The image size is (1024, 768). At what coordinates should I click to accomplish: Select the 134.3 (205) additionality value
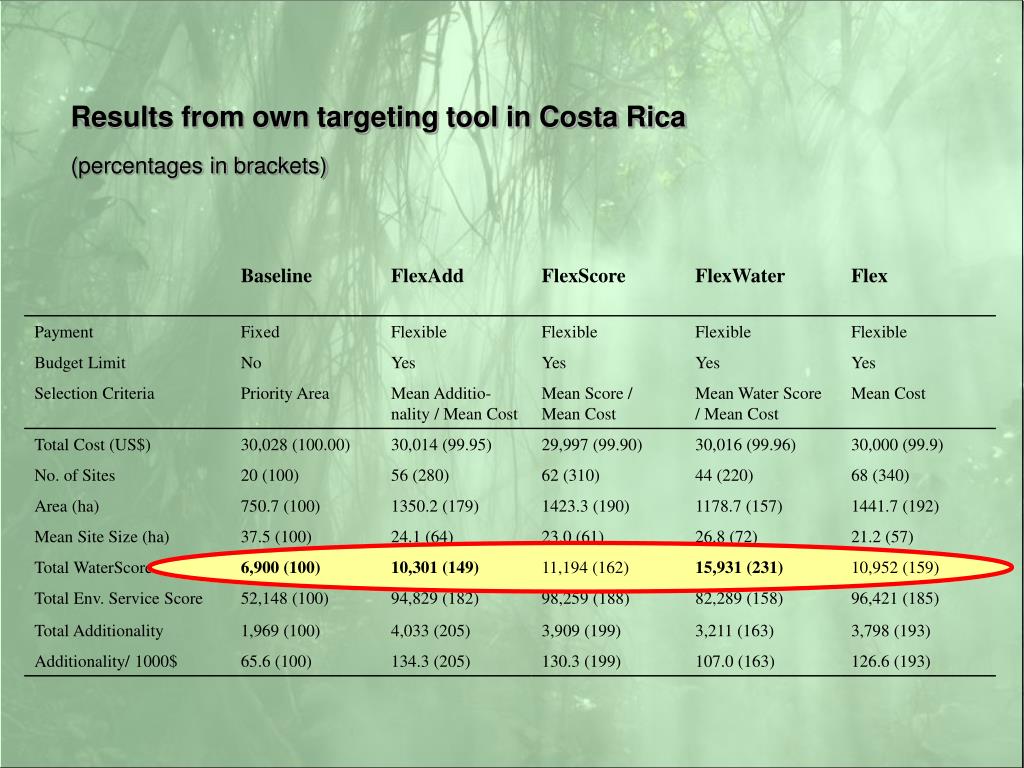pos(430,662)
